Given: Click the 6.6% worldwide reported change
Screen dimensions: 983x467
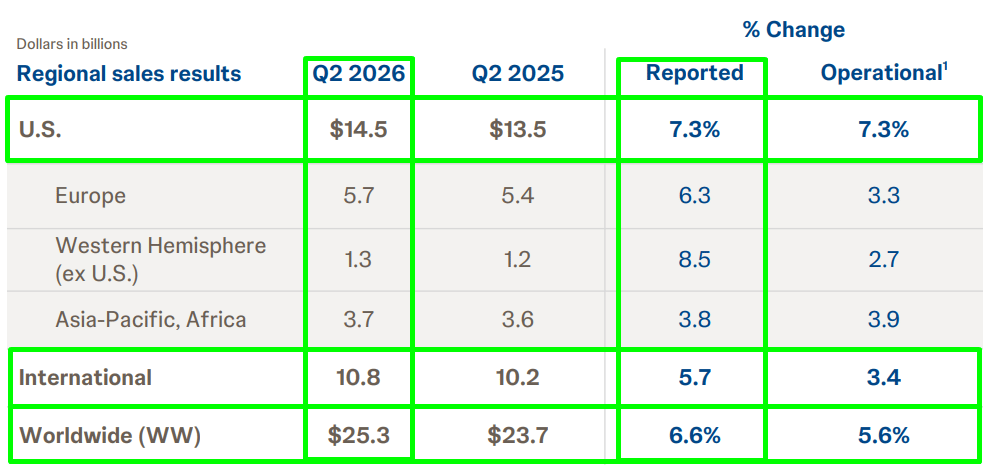Looking at the screenshot, I should tap(695, 435).
